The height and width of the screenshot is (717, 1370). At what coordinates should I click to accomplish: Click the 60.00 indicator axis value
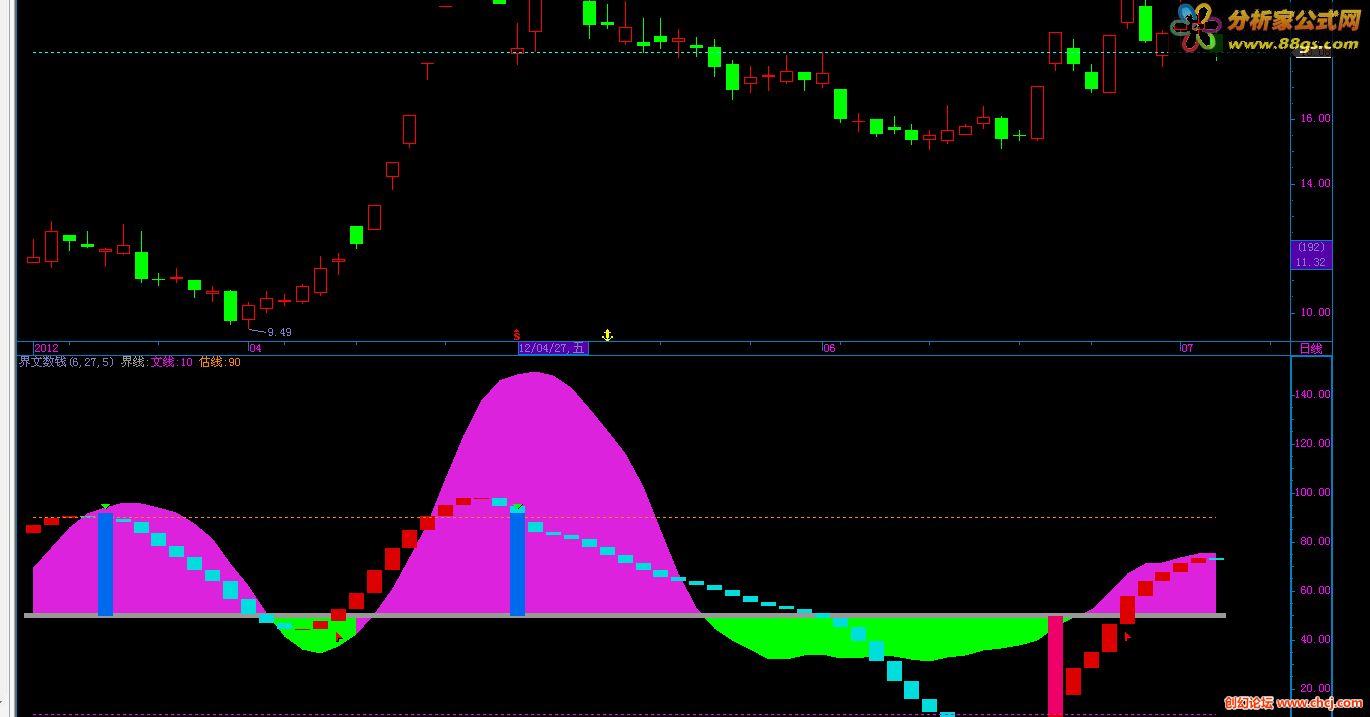point(1315,590)
